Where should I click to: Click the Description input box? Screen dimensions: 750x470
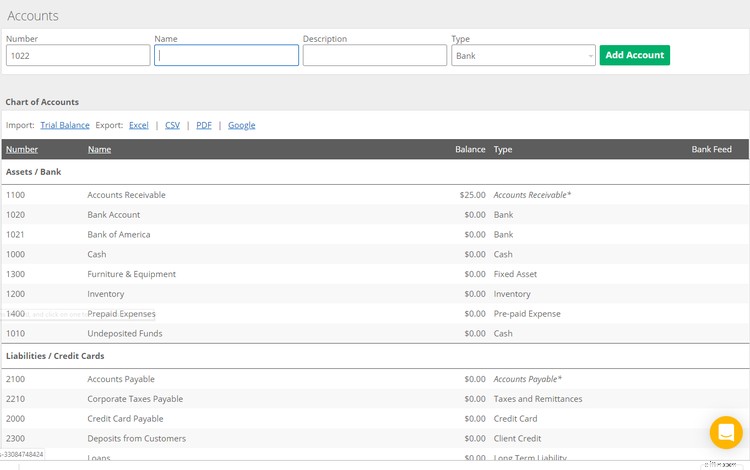[x=374, y=56]
